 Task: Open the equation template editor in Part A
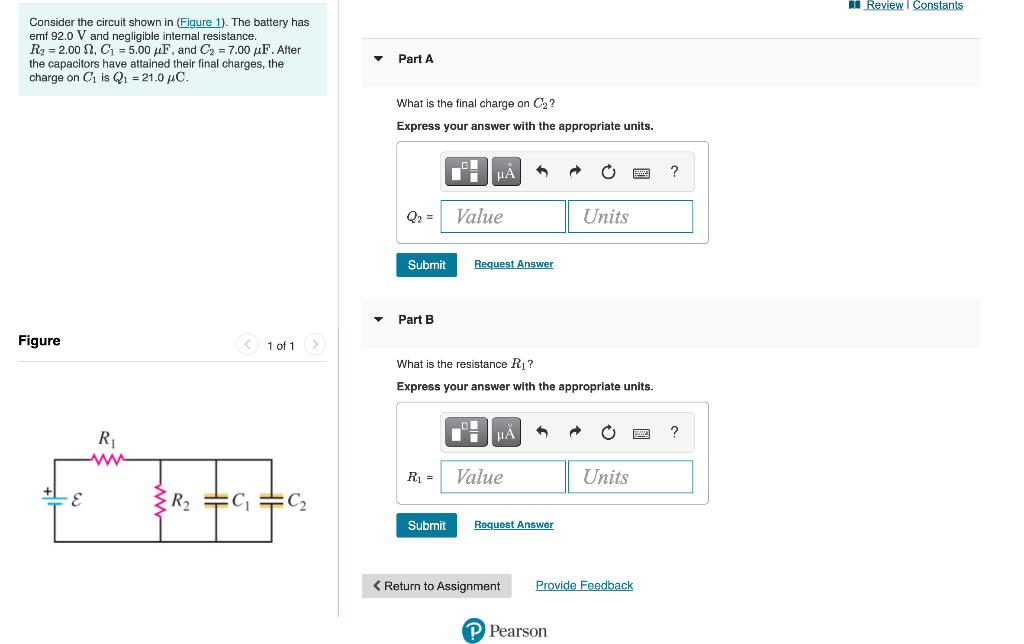click(465, 170)
